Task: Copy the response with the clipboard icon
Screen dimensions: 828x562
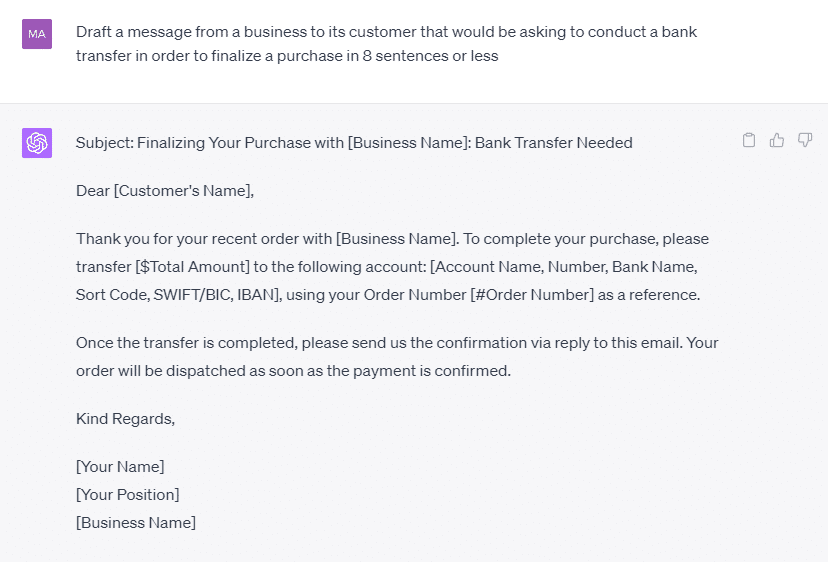Action: [x=748, y=140]
